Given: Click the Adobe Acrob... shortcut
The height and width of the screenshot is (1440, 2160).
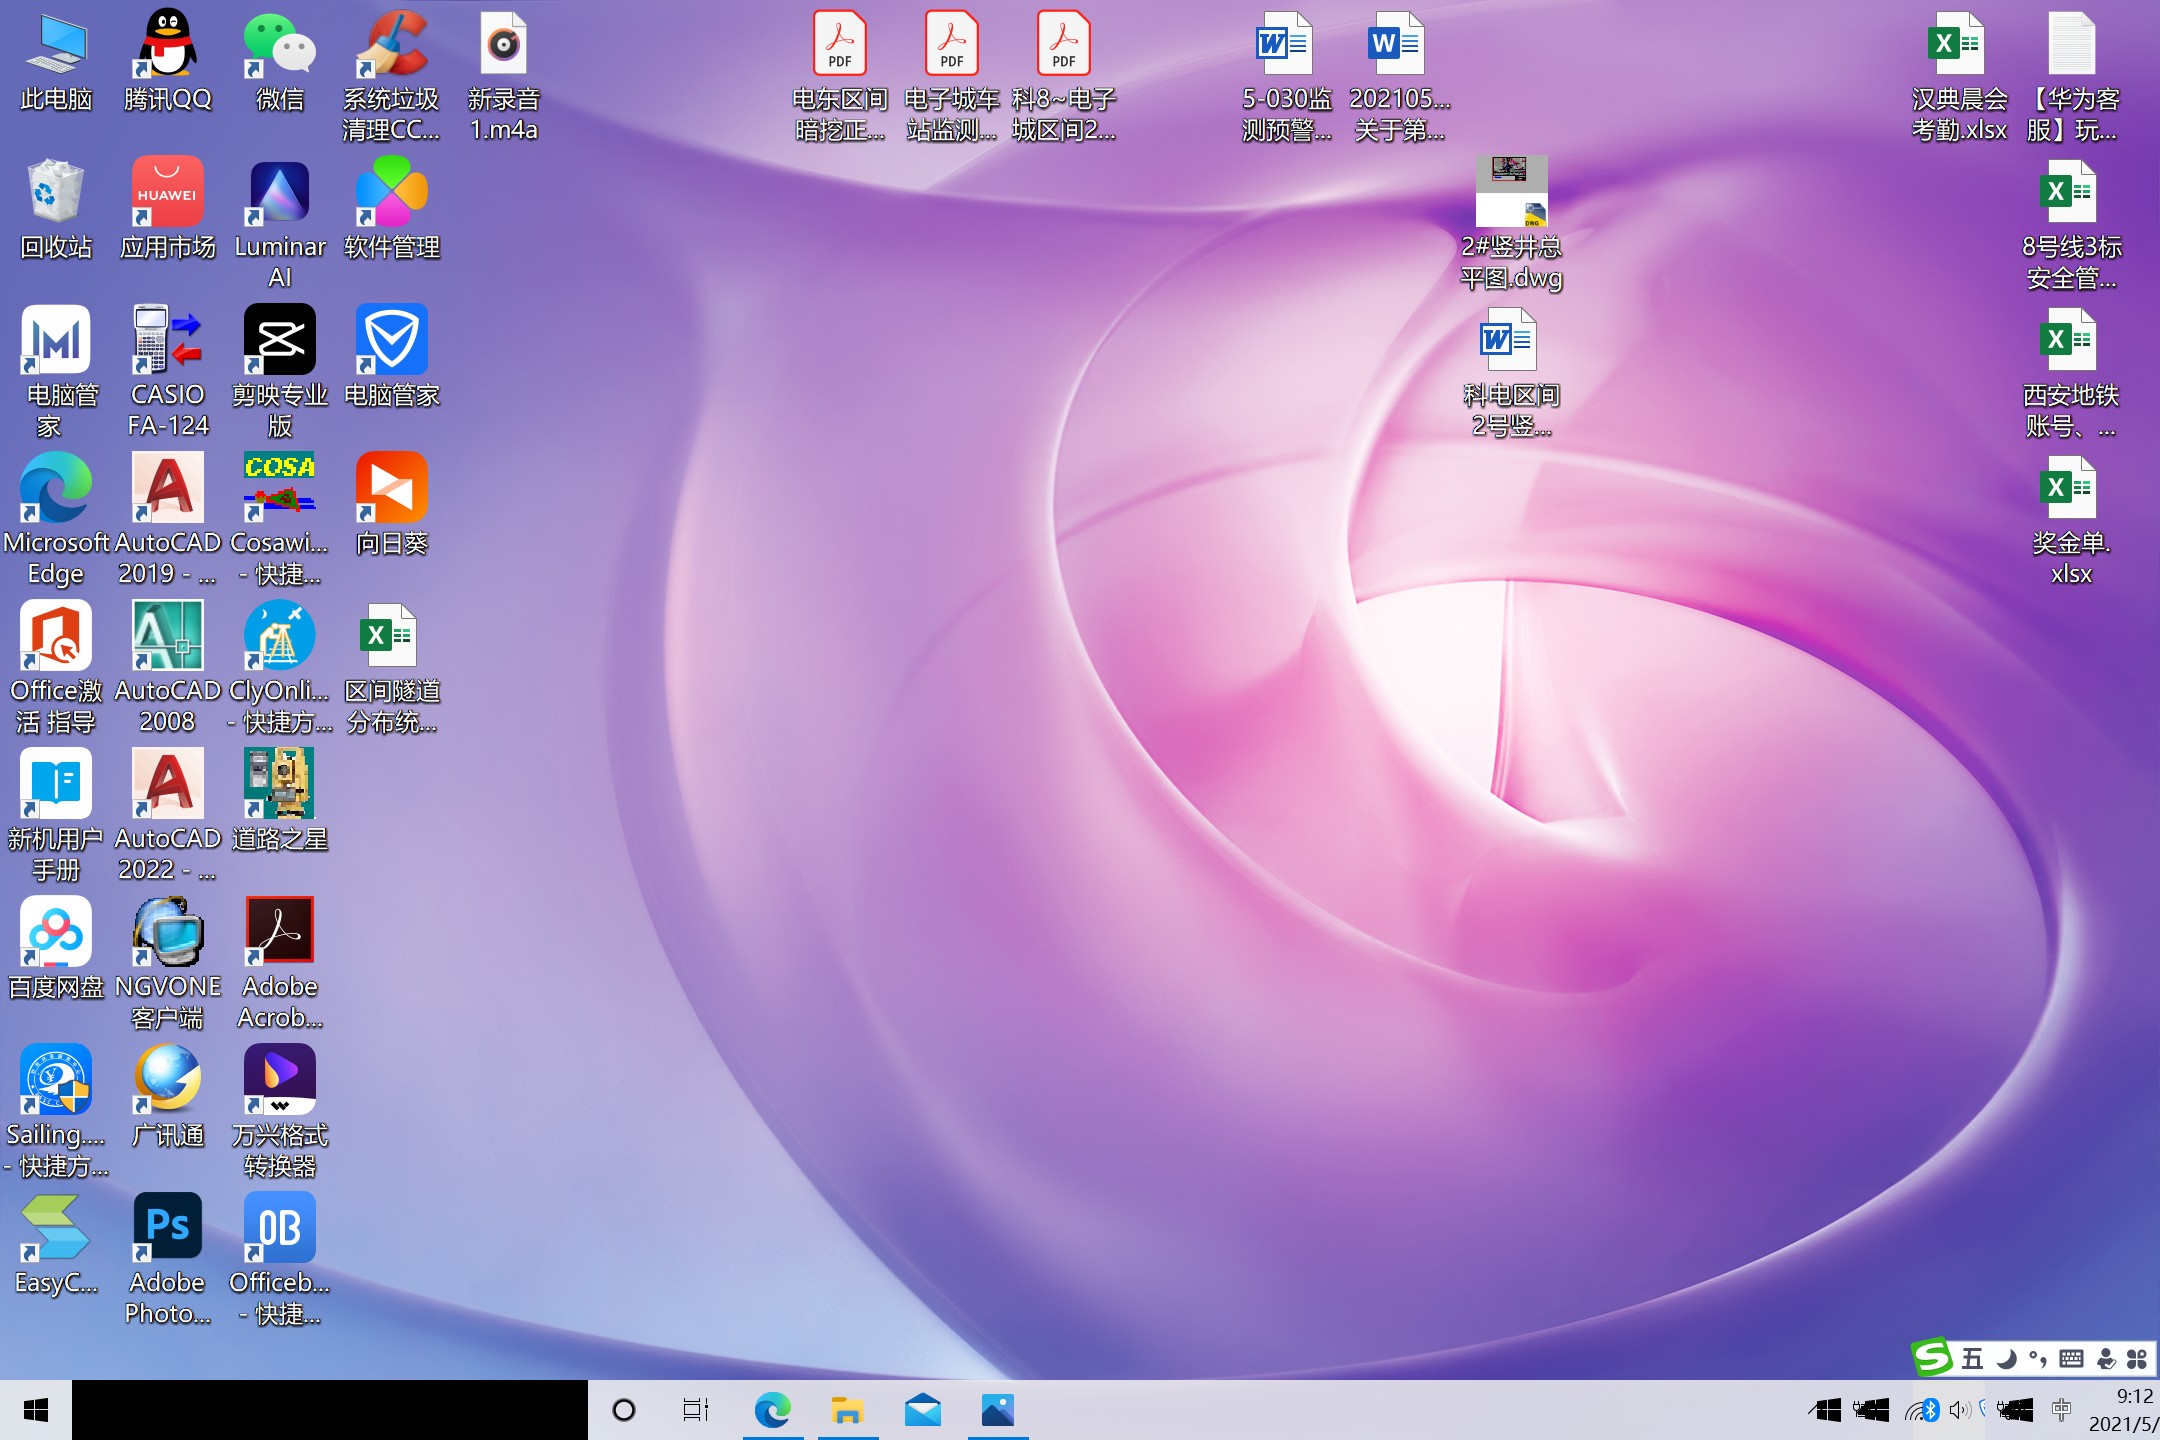Looking at the screenshot, I should pos(279,964).
